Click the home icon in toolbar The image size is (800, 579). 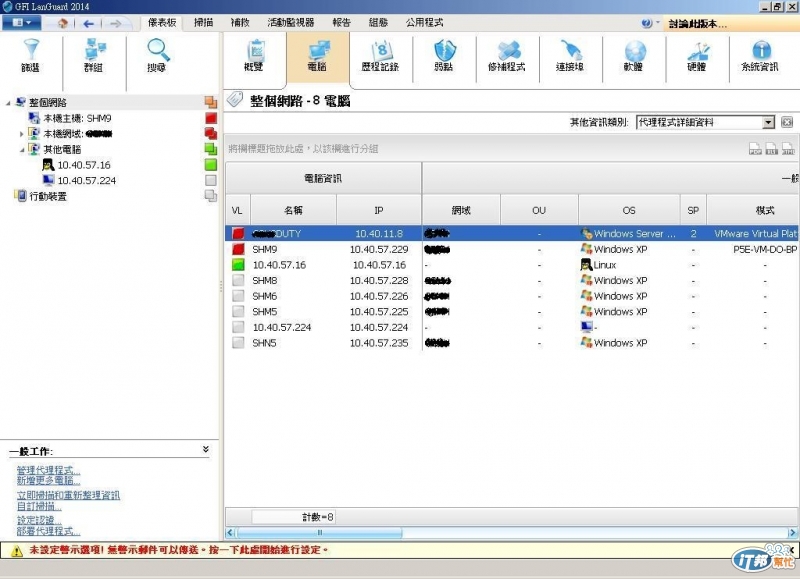point(63,23)
